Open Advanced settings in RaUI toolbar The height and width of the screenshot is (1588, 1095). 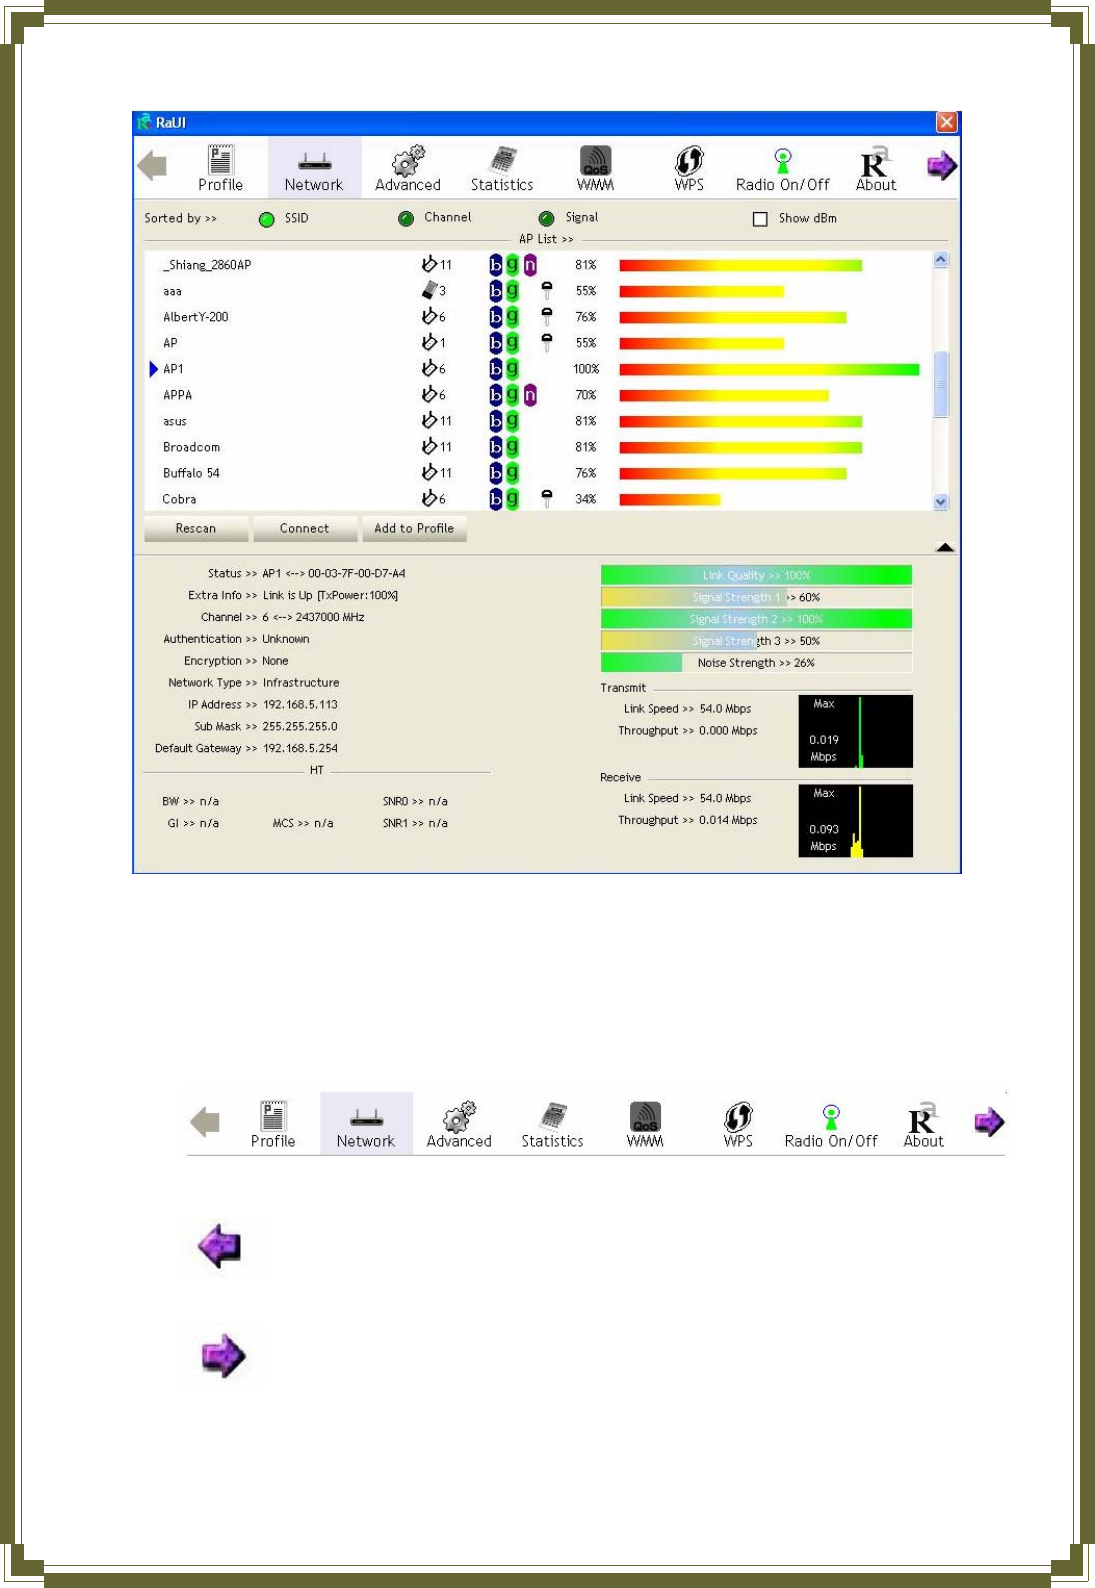click(x=407, y=168)
